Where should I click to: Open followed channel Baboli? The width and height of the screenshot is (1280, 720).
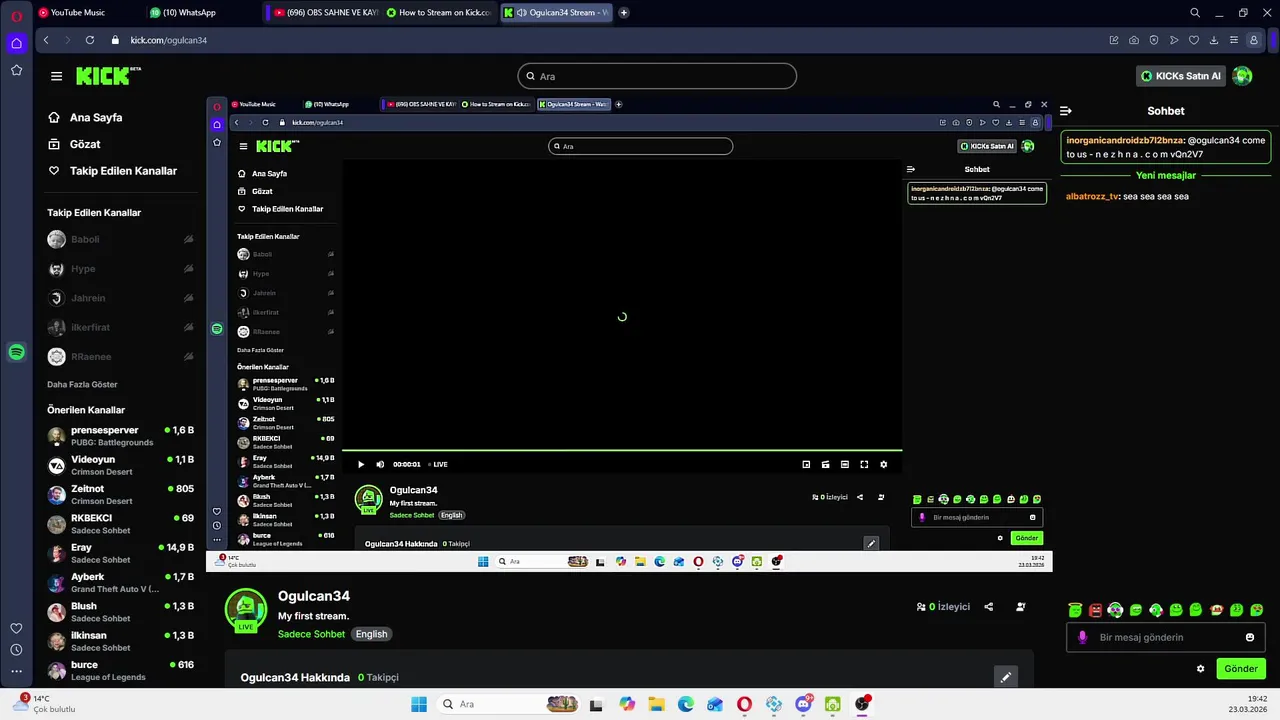point(121,239)
